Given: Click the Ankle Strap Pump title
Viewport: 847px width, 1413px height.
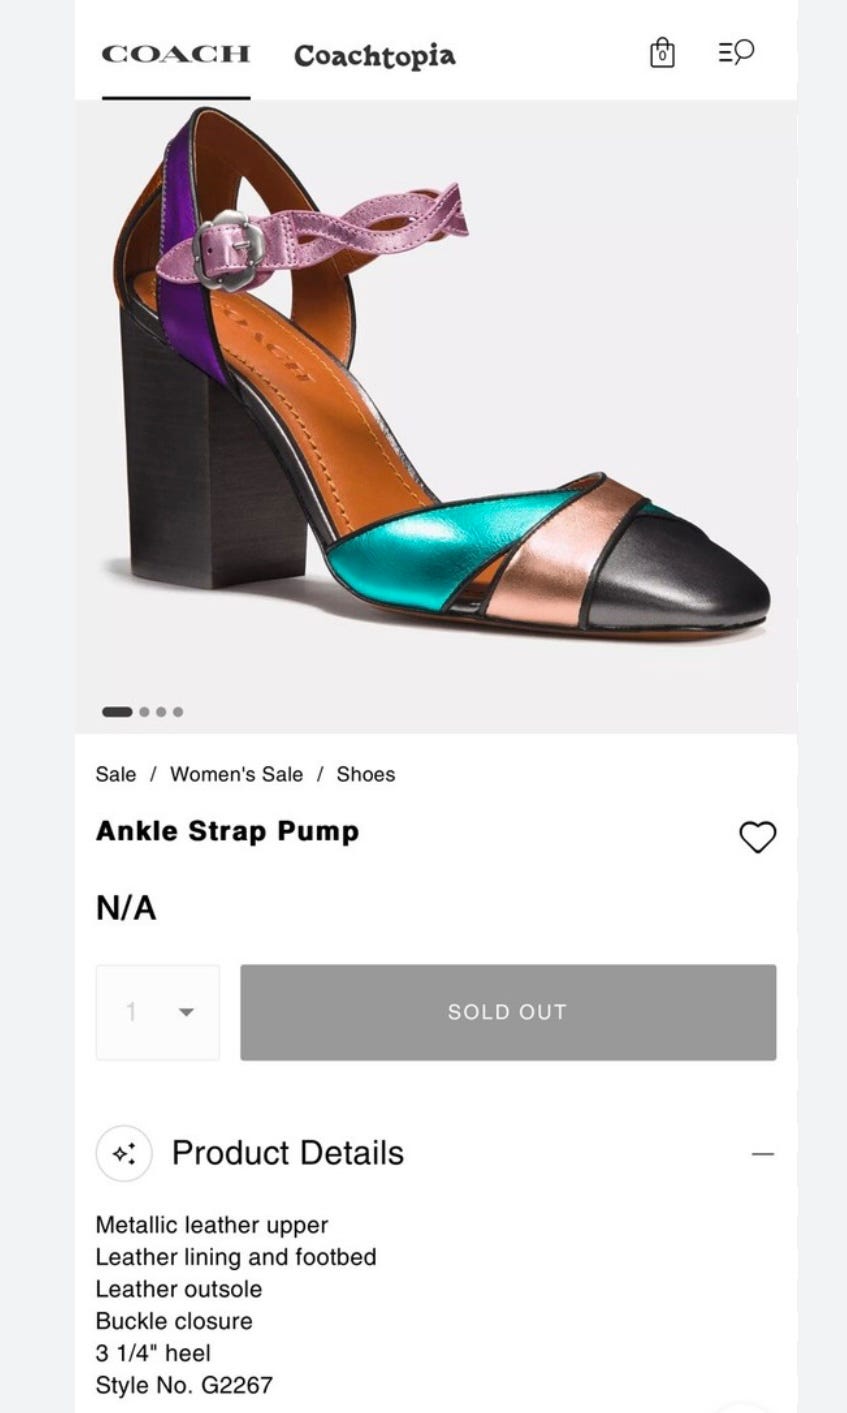Looking at the screenshot, I should click(227, 832).
